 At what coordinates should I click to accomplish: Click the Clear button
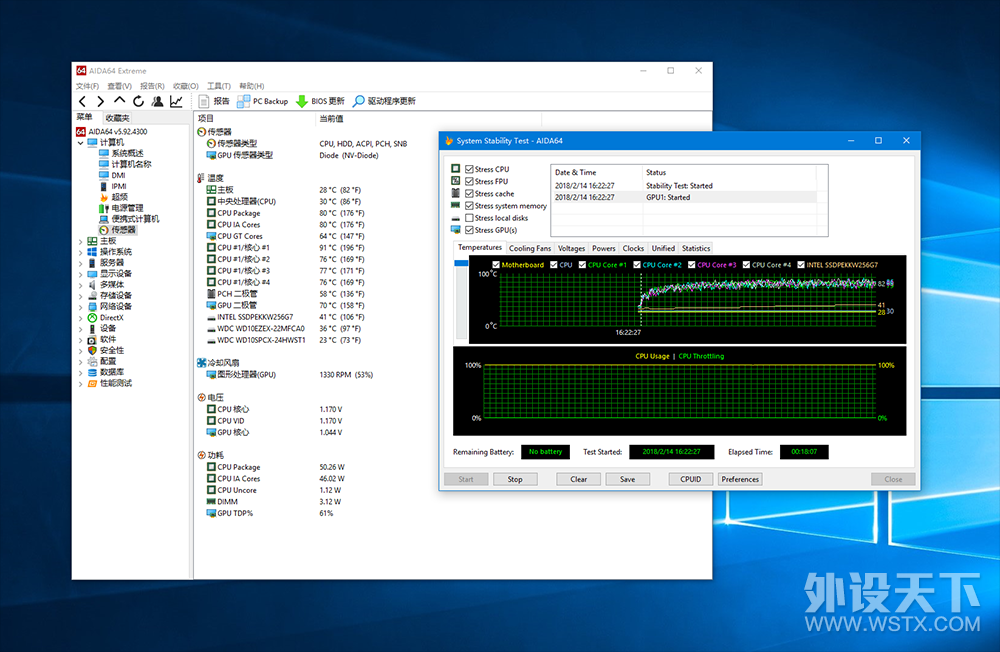pyautogui.click(x=578, y=479)
